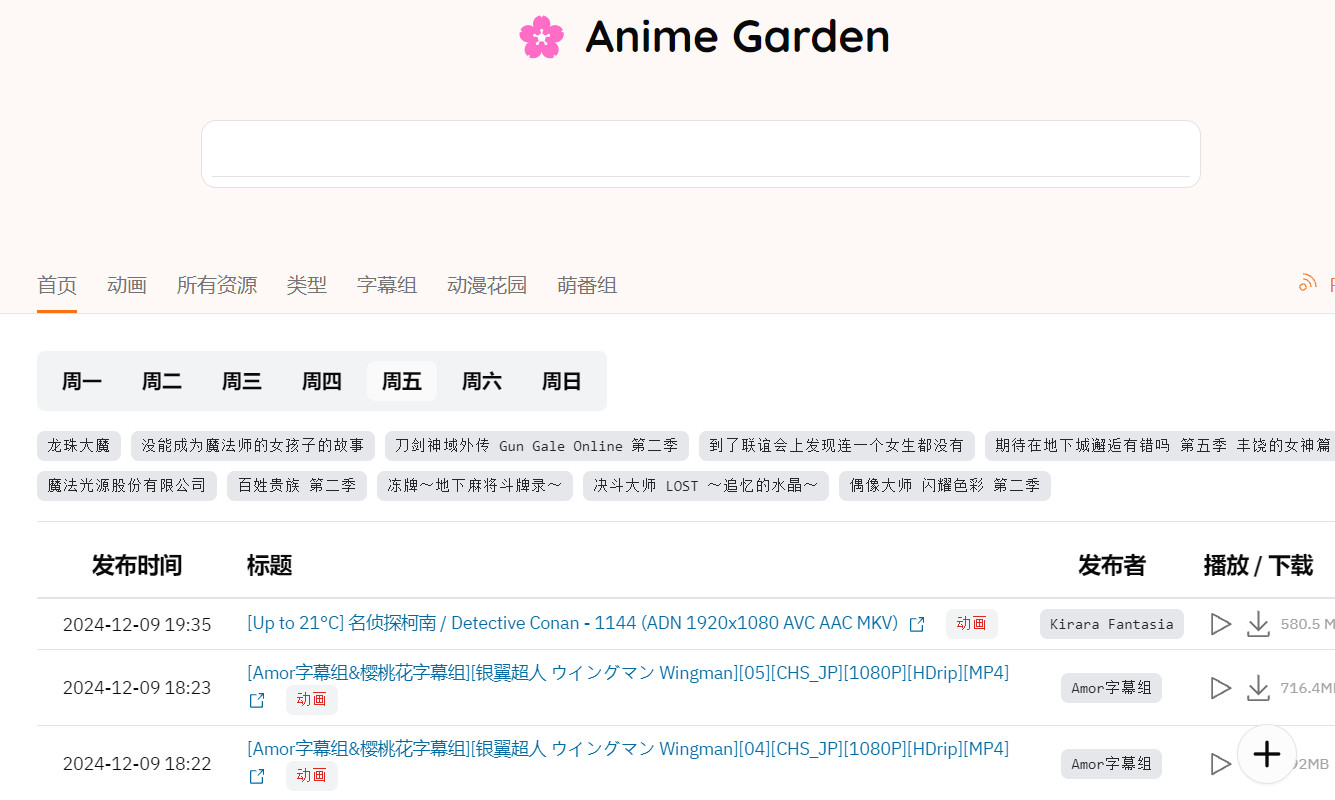Click the timestamp 2024-12-09 18:22

pos(137,764)
